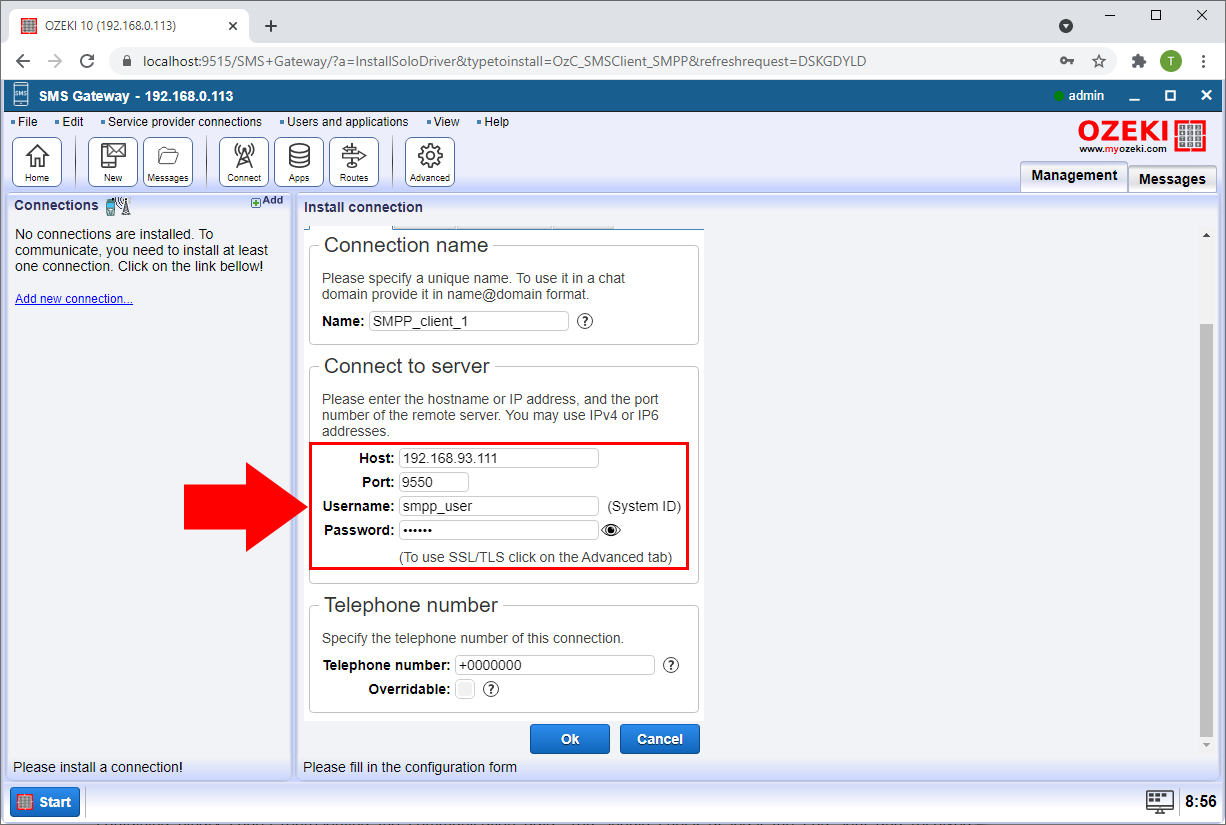Viewport: 1226px width, 825px height.
Task: Go back in the browser
Action: [23, 61]
